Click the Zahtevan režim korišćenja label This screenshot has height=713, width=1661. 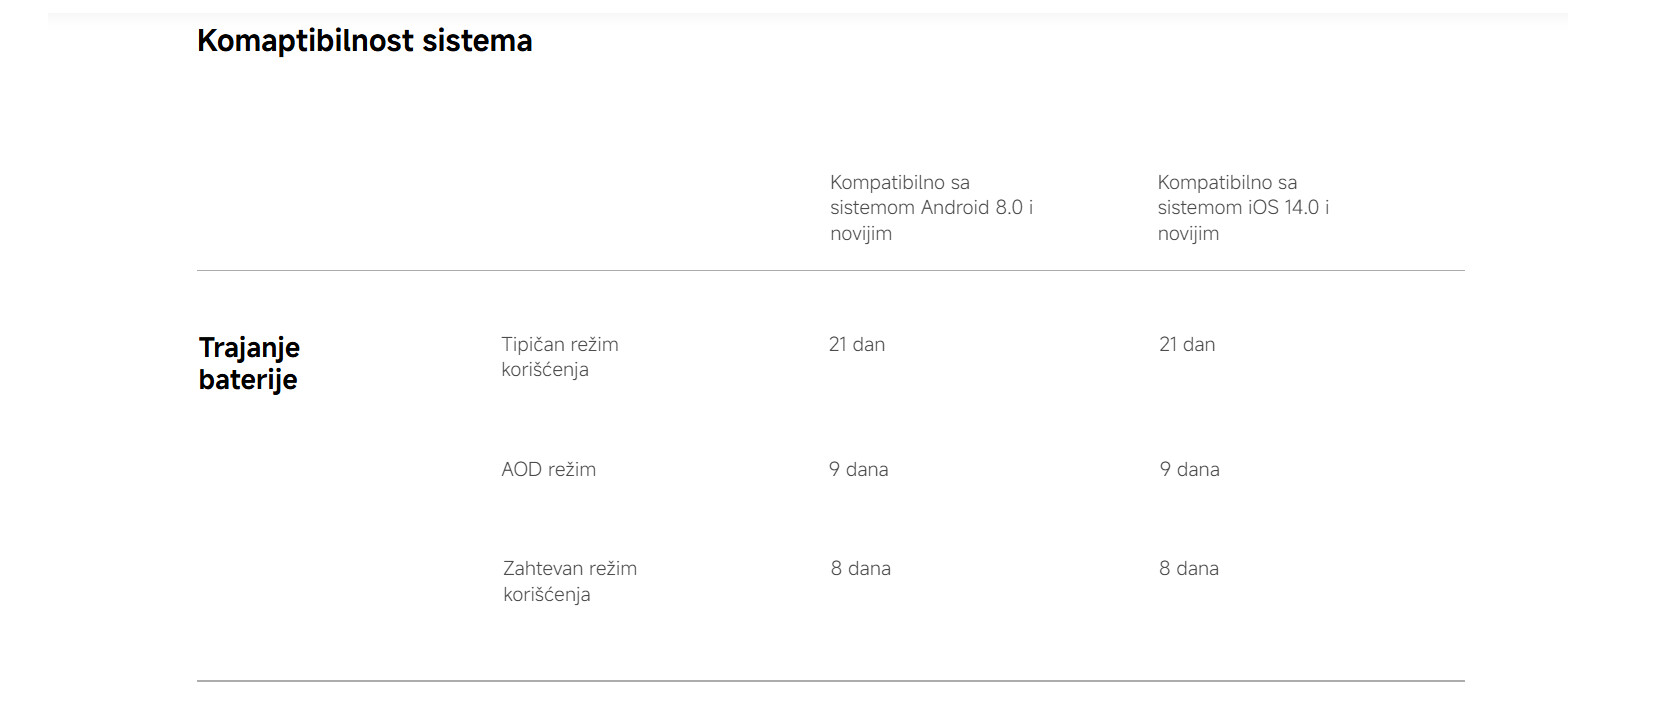pyautogui.click(x=570, y=581)
